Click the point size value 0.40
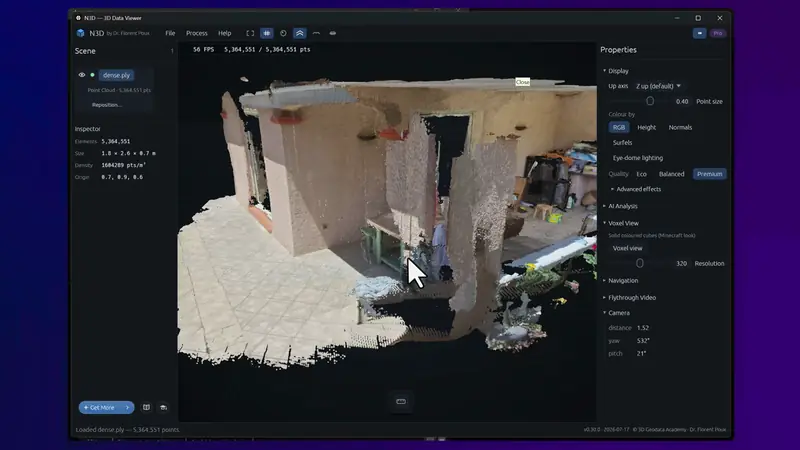This screenshot has width=800, height=450. click(x=682, y=102)
